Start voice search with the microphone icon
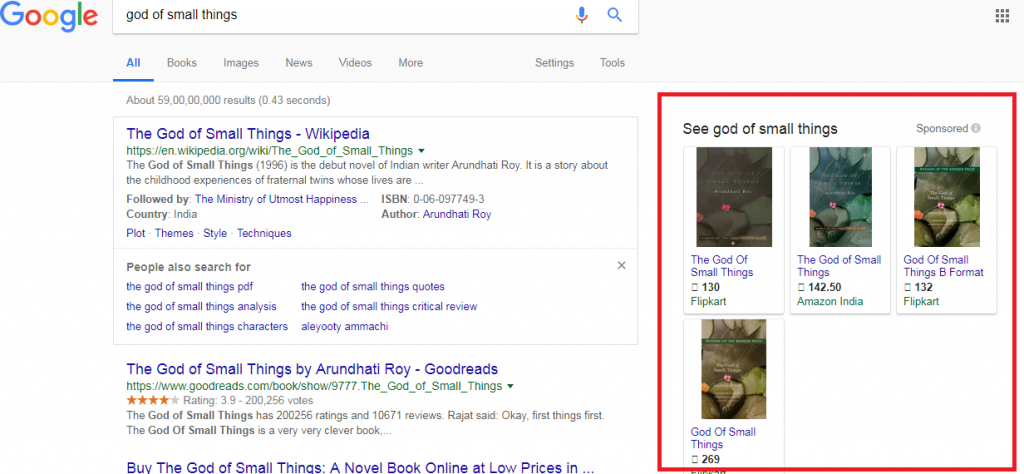This screenshot has width=1024, height=474. 581,14
